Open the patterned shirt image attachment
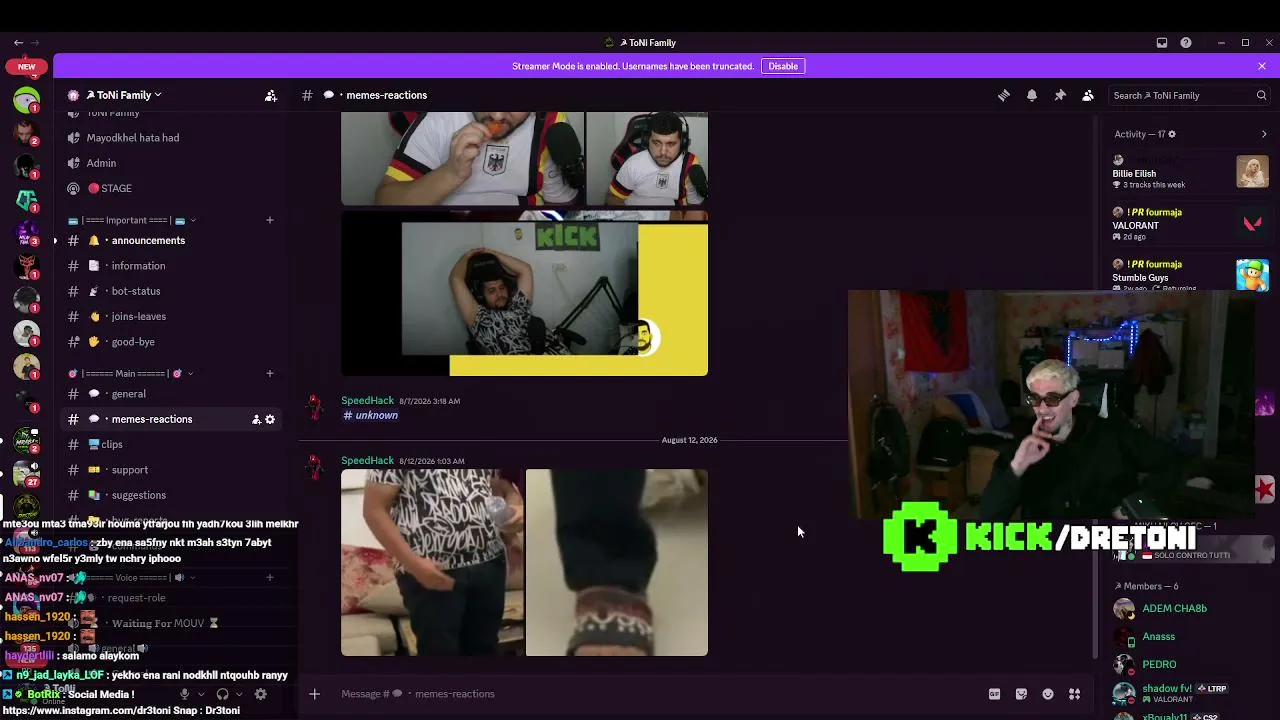Viewport: 1280px width, 720px height. coord(432,563)
